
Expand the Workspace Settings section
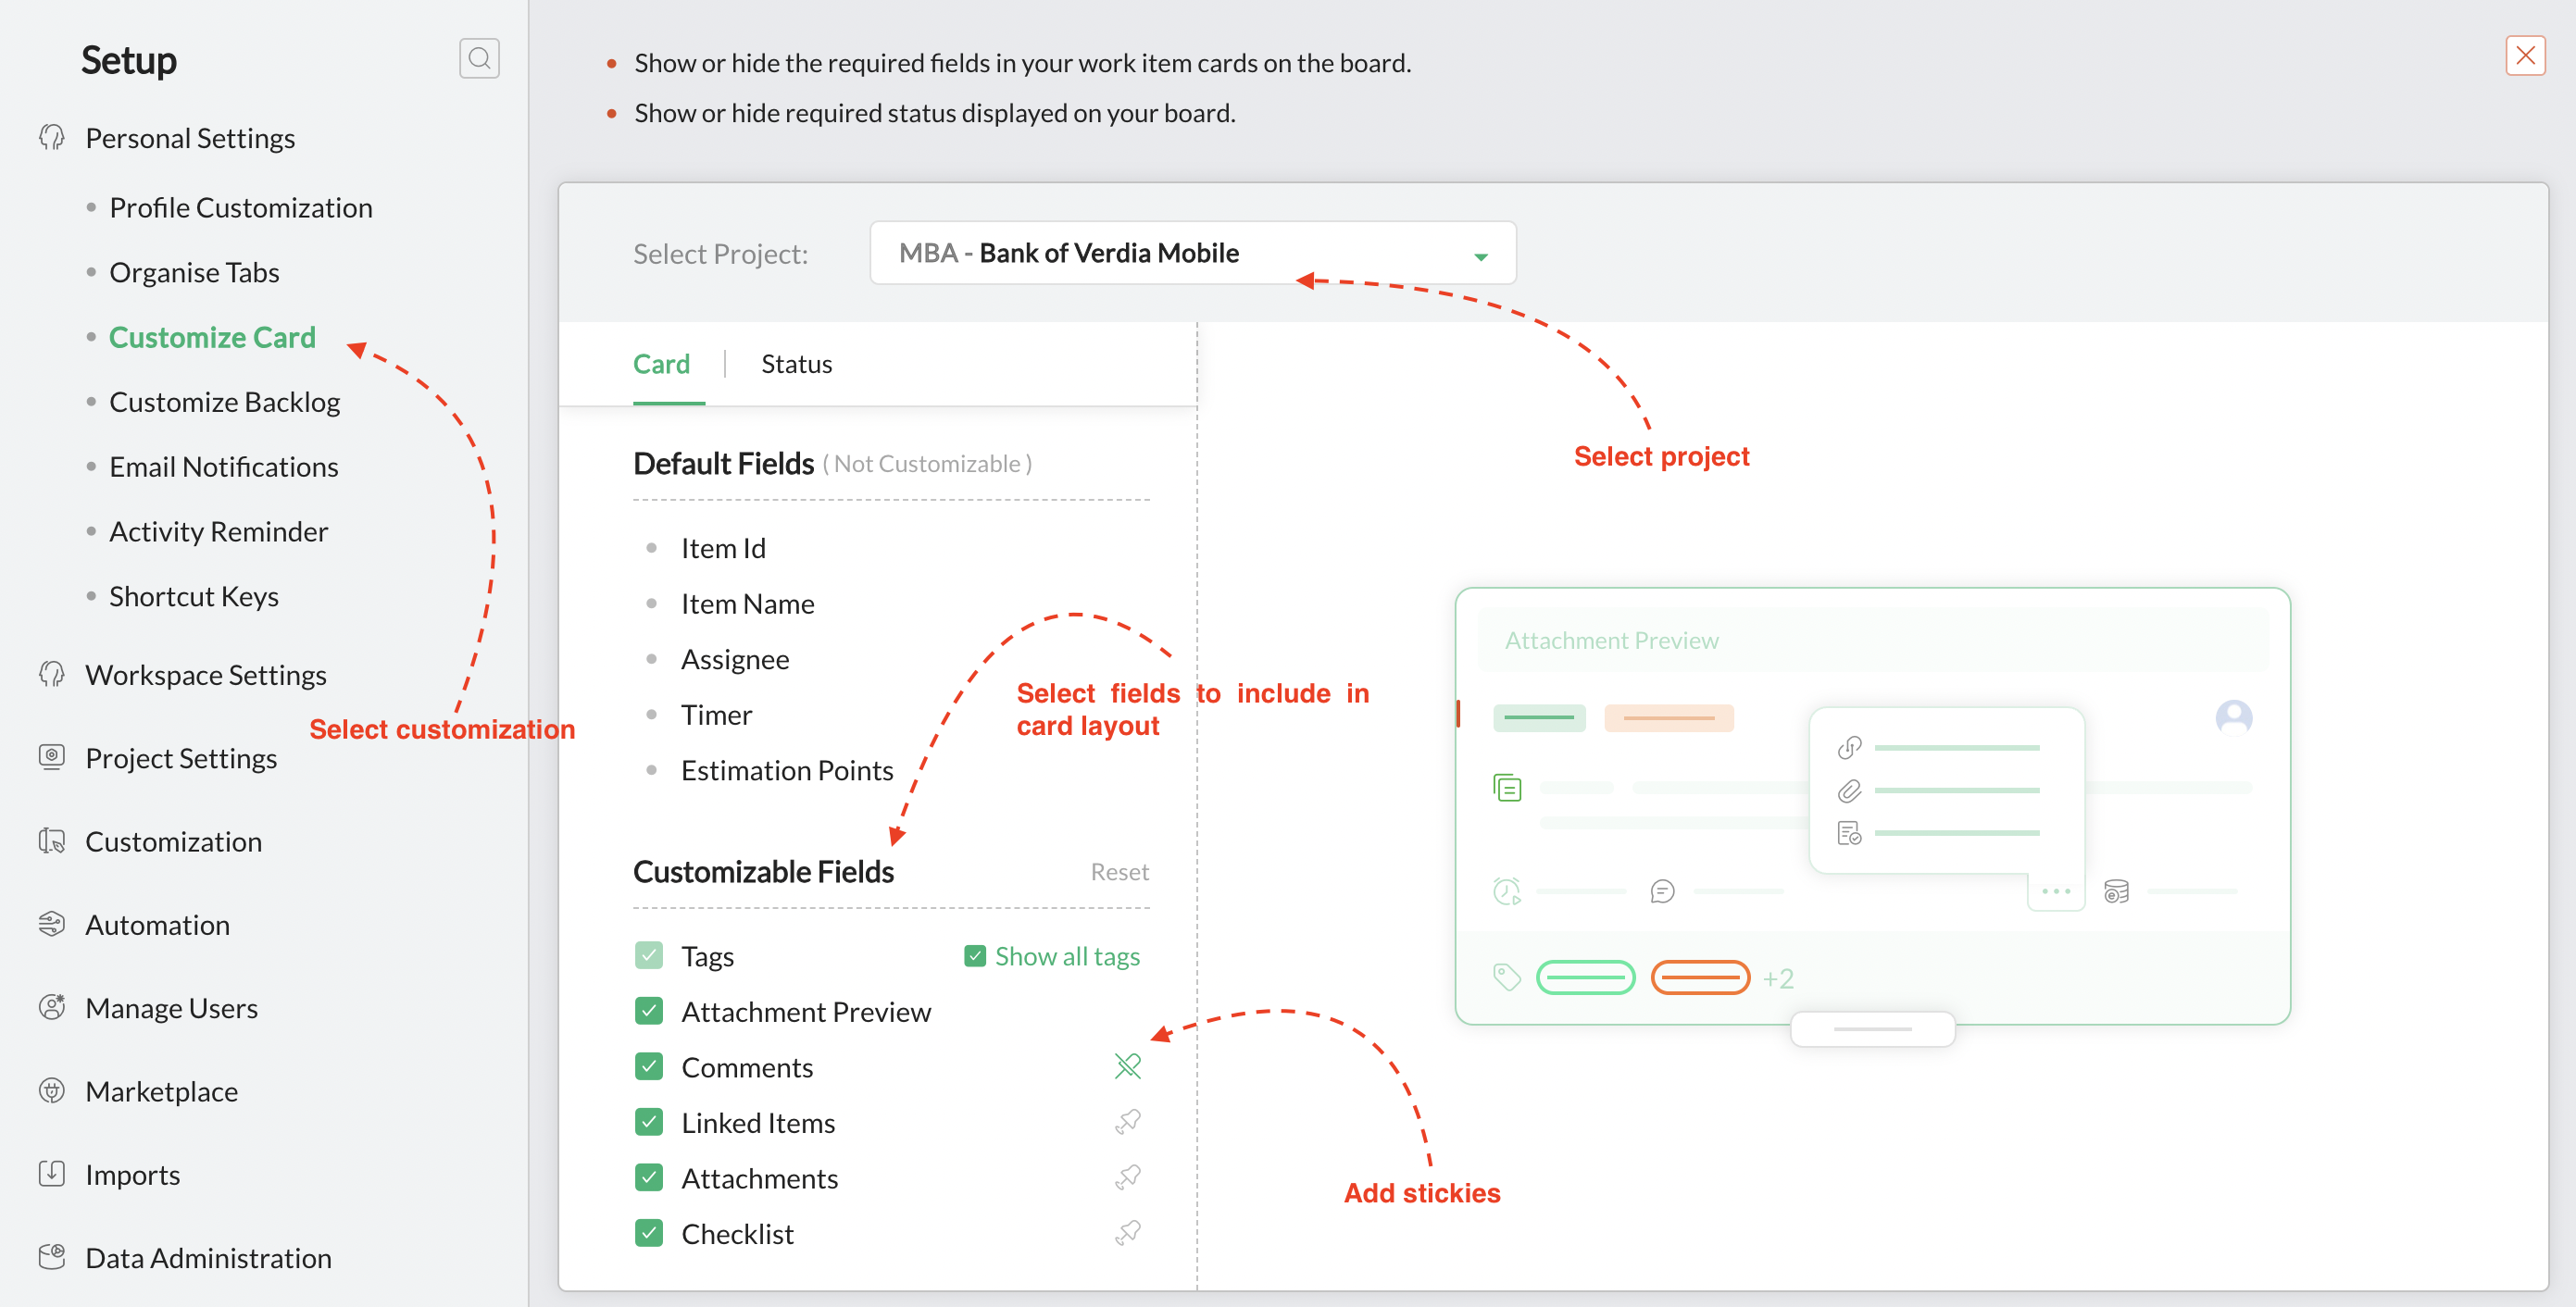[x=205, y=675]
